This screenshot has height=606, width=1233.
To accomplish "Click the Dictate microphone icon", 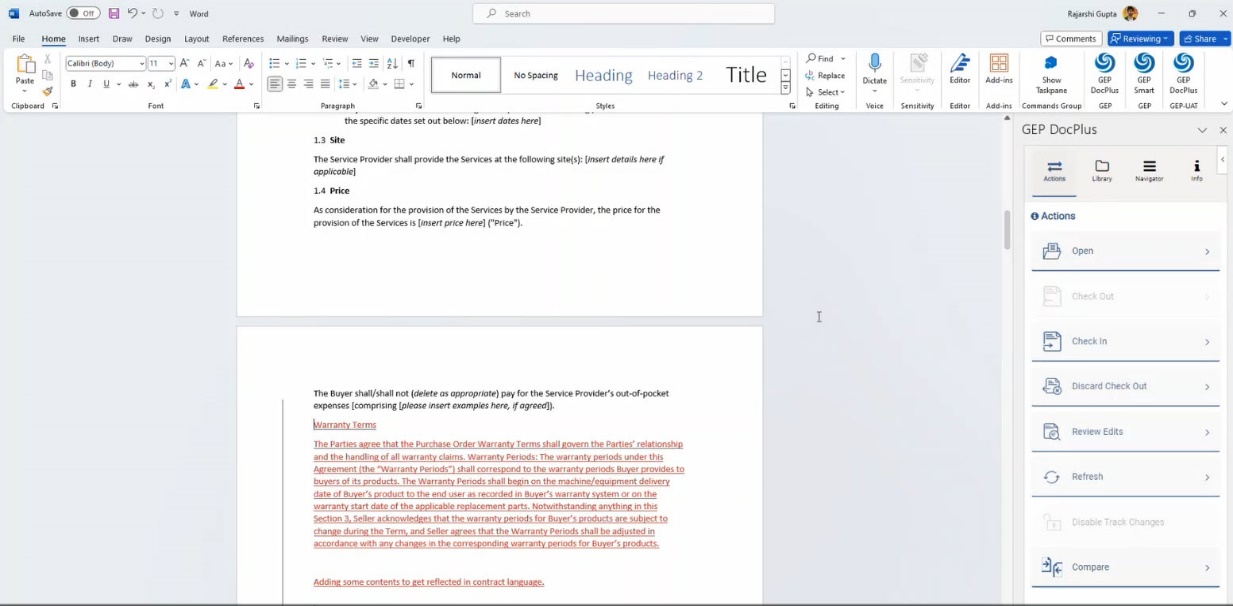I will 874,65.
